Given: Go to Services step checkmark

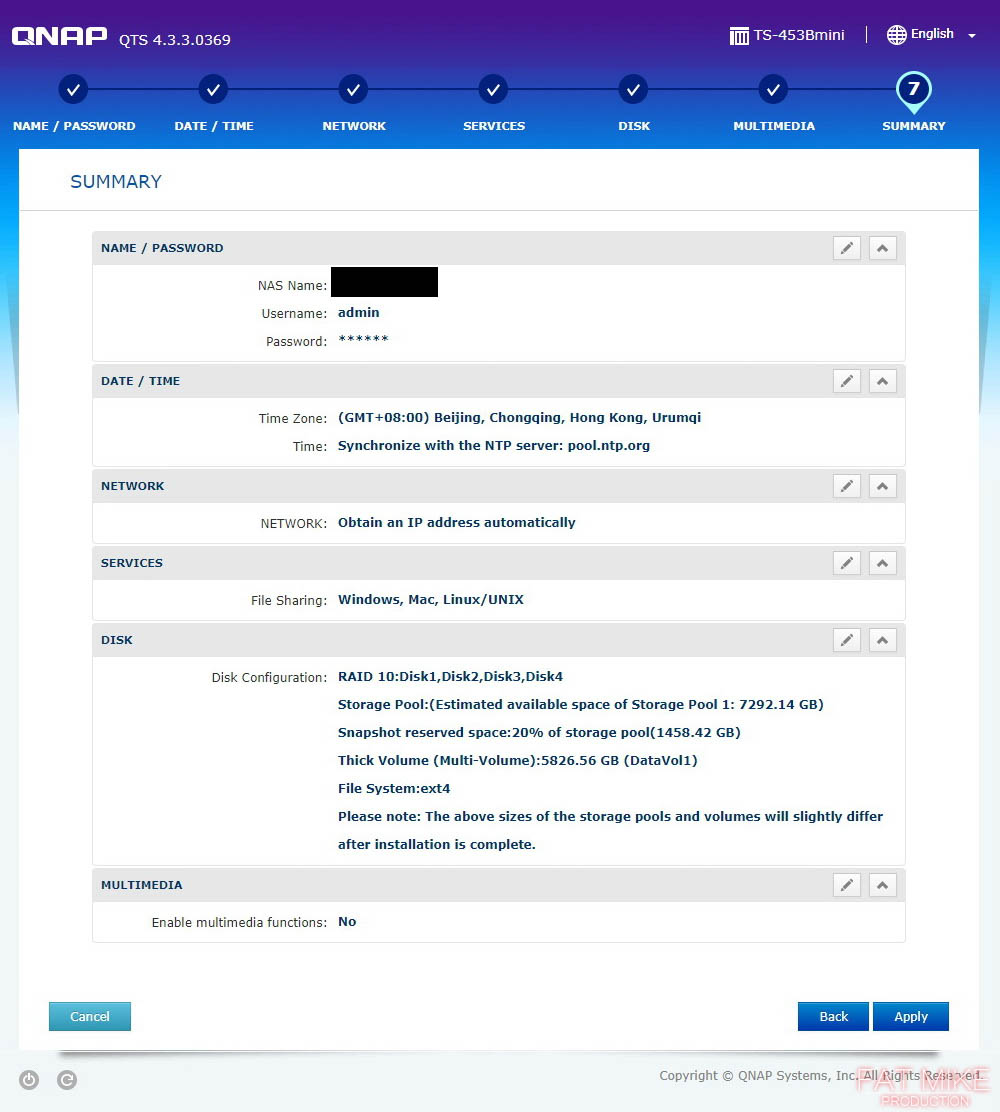Looking at the screenshot, I should (493, 89).
